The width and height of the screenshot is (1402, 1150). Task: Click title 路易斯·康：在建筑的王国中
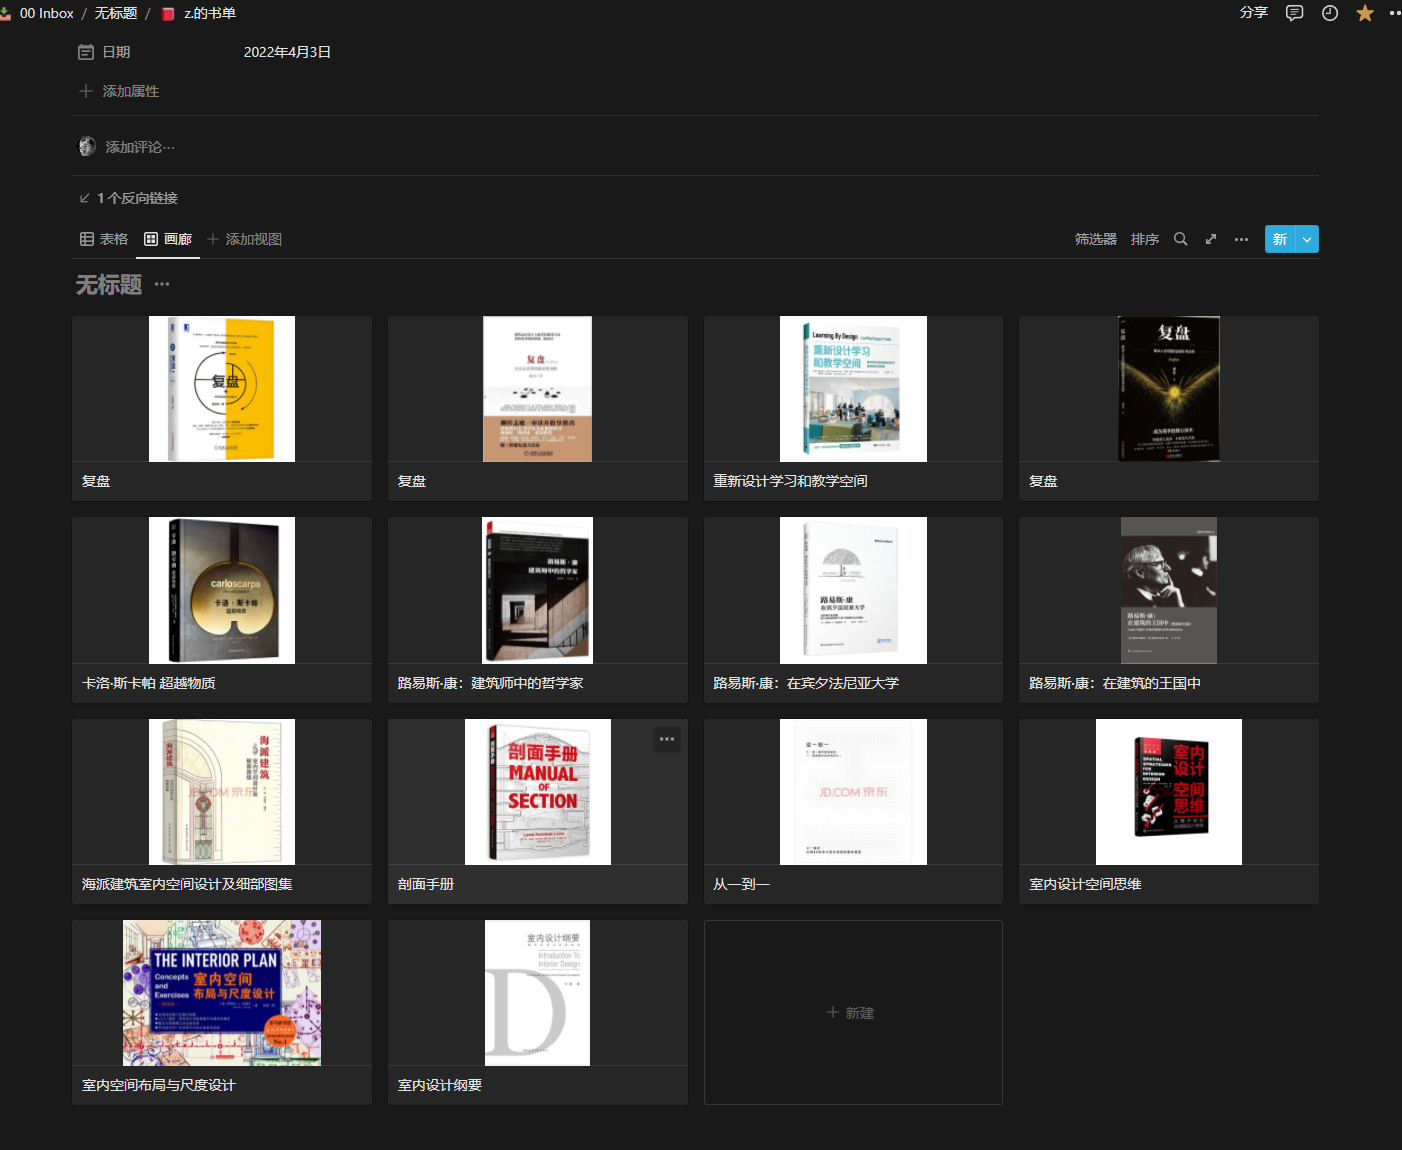click(x=1115, y=683)
